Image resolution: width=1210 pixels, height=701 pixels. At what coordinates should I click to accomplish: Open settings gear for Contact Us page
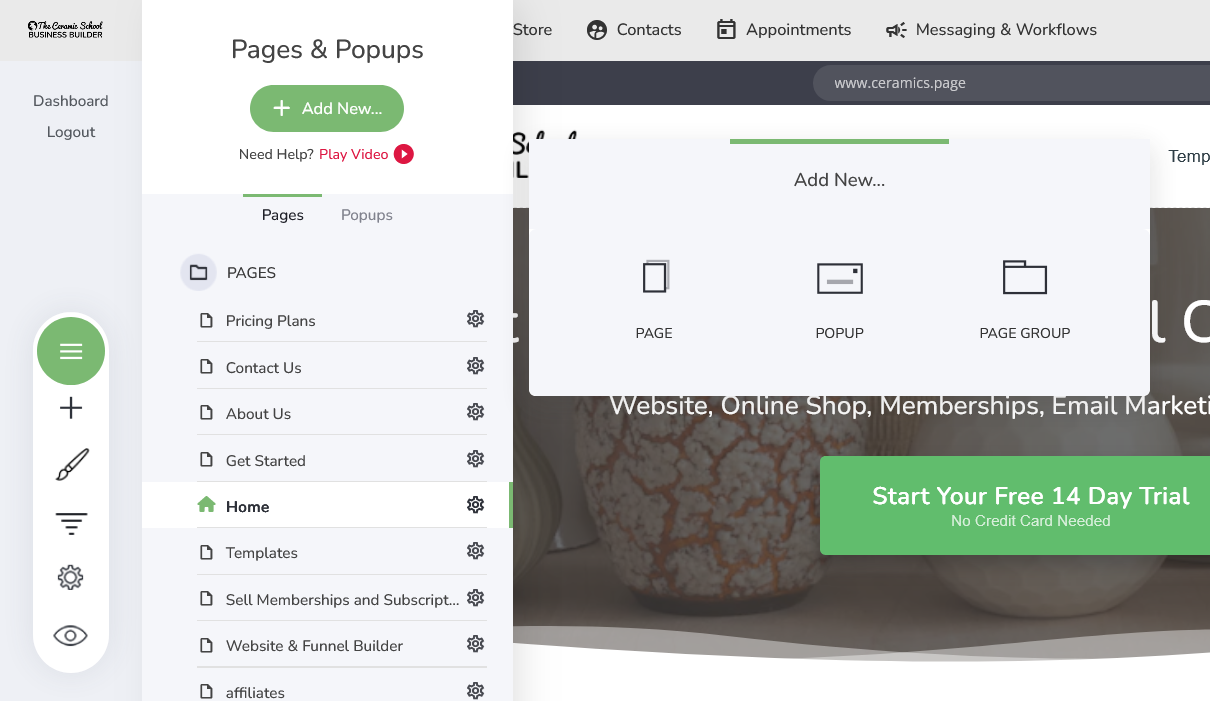[476, 366]
